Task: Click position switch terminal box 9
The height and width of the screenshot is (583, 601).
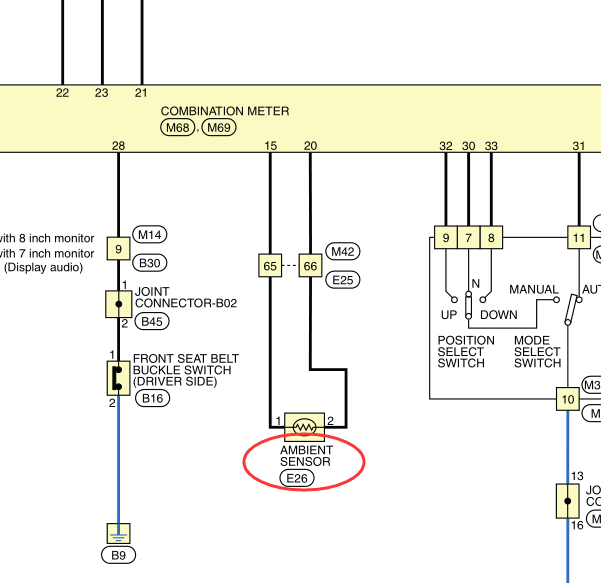Action: [x=446, y=237]
